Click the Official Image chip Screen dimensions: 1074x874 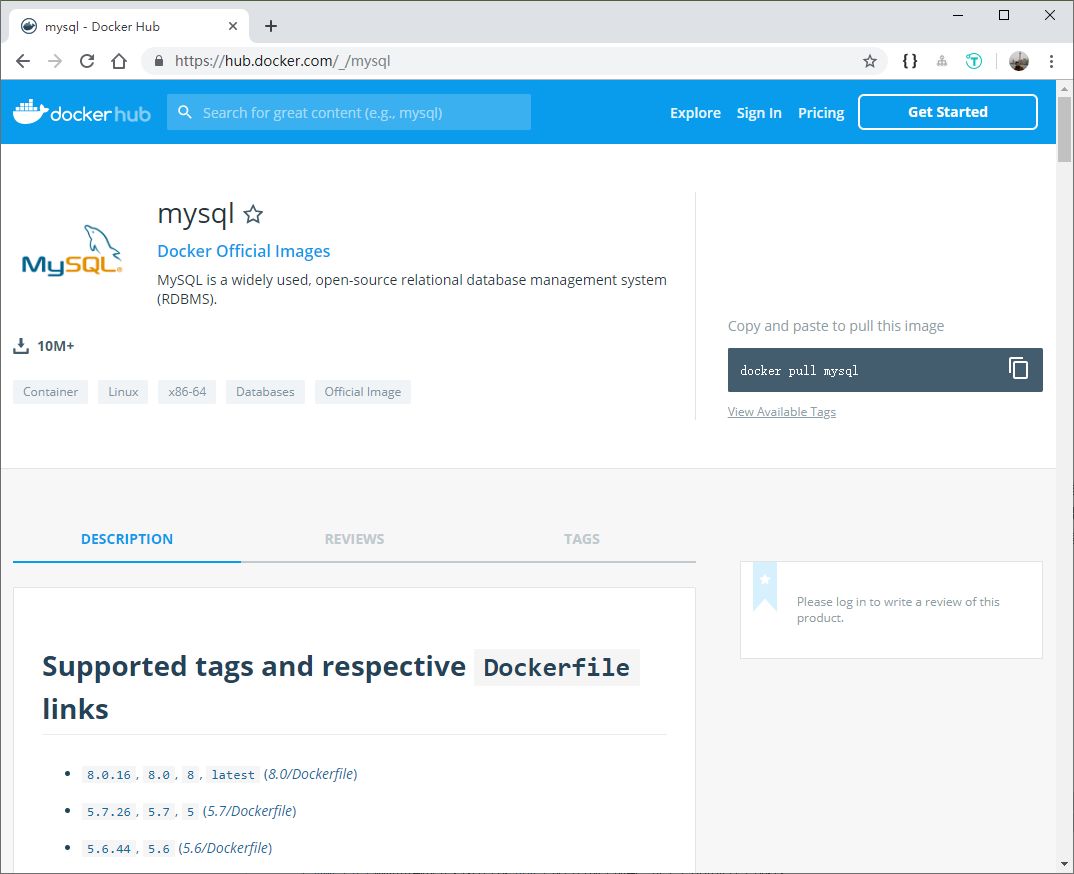(362, 392)
